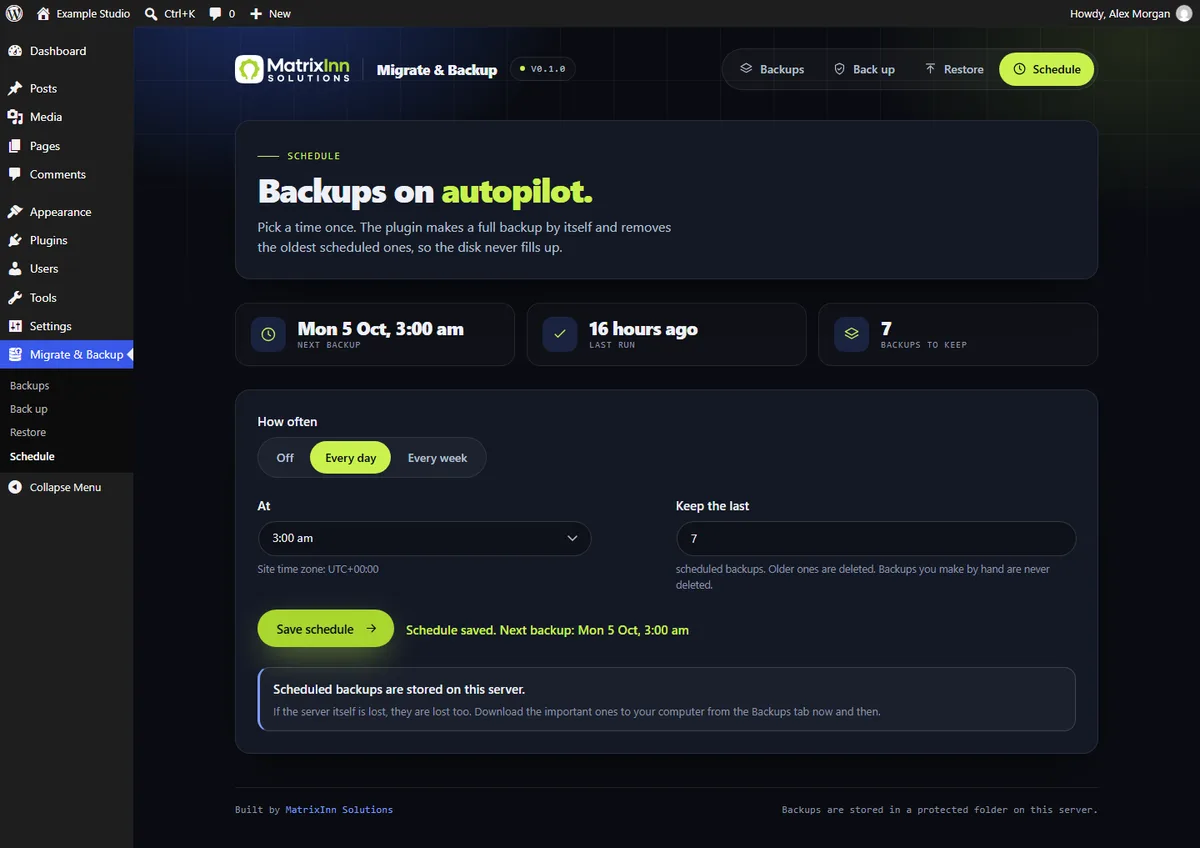Click the Users person icon
The width and height of the screenshot is (1200, 848).
point(15,269)
